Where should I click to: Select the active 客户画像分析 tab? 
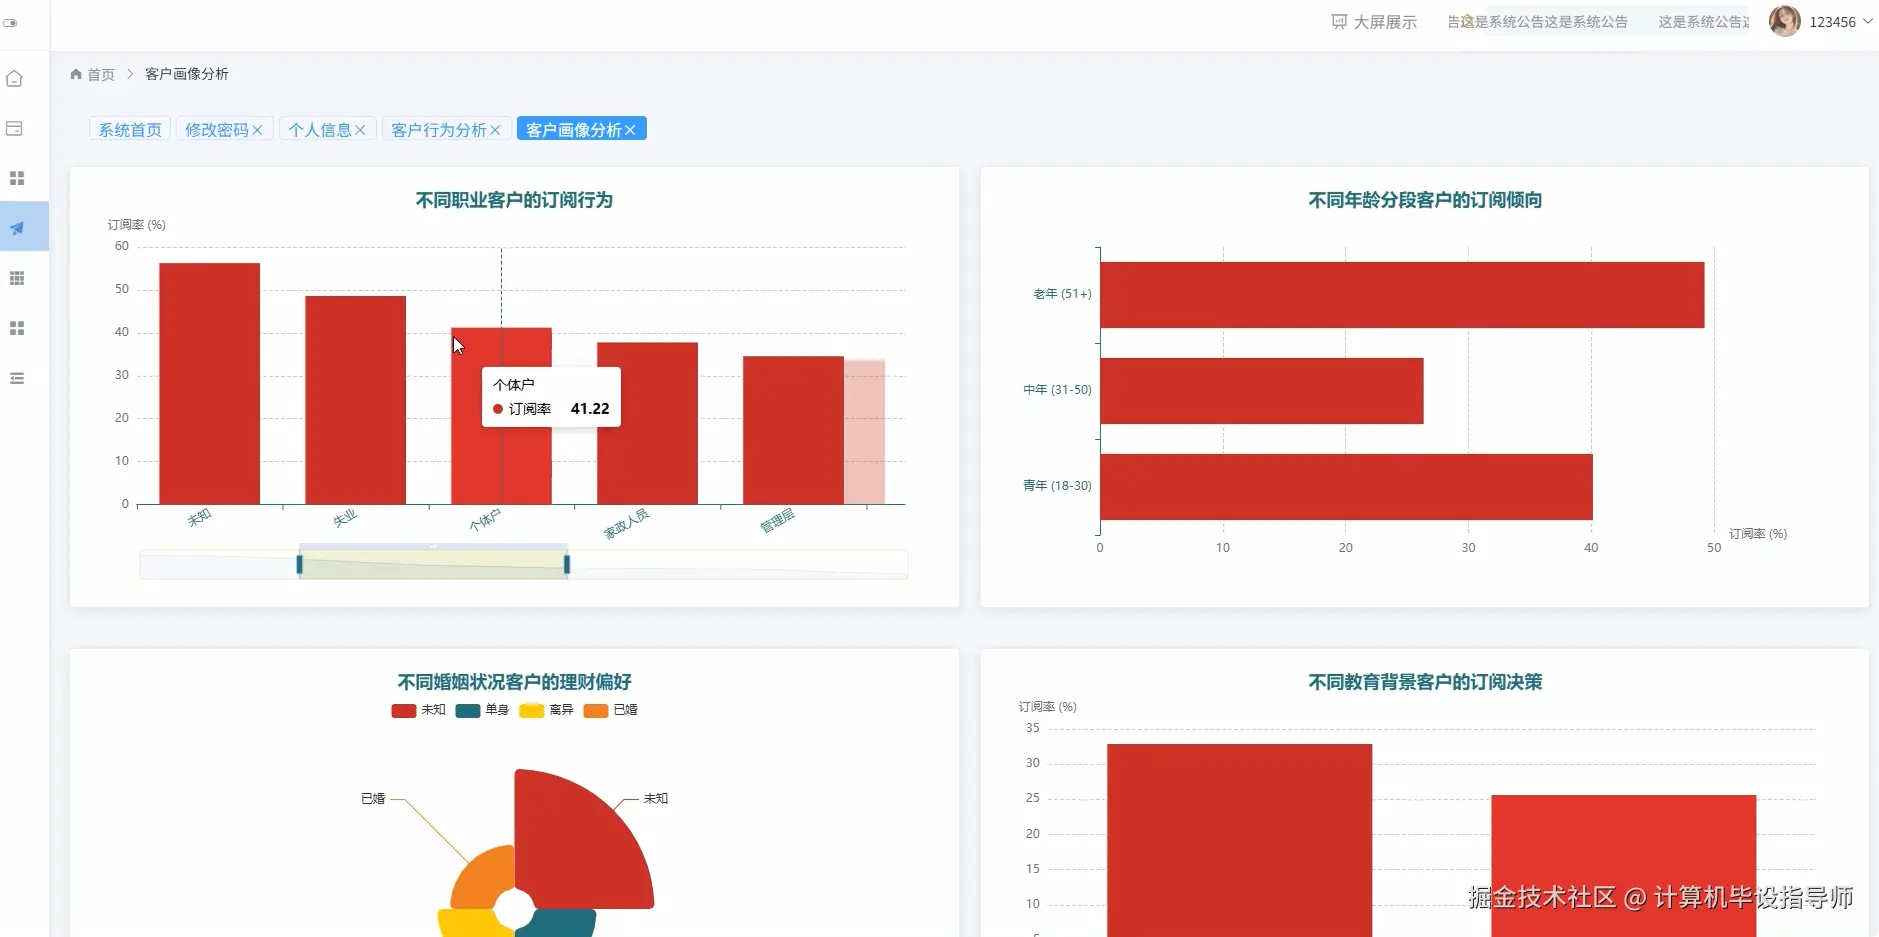point(574,130)
